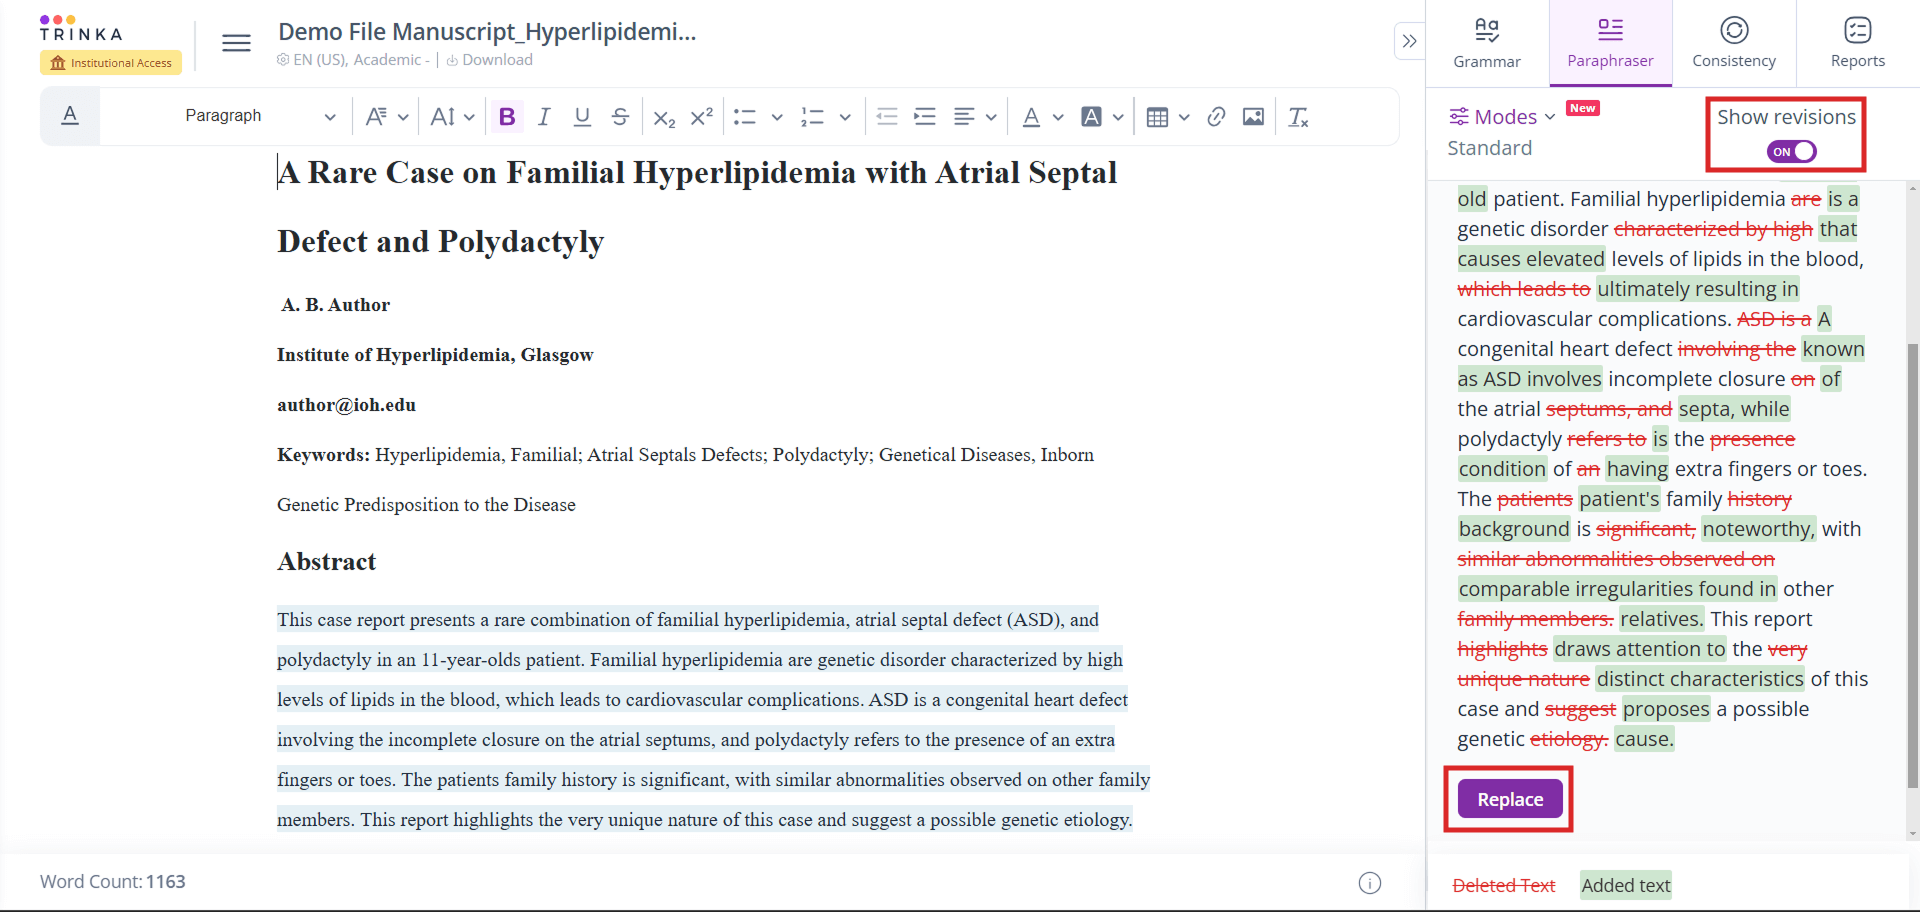
Task: Apply strikethrough formatting
Action: click(620, 117)
